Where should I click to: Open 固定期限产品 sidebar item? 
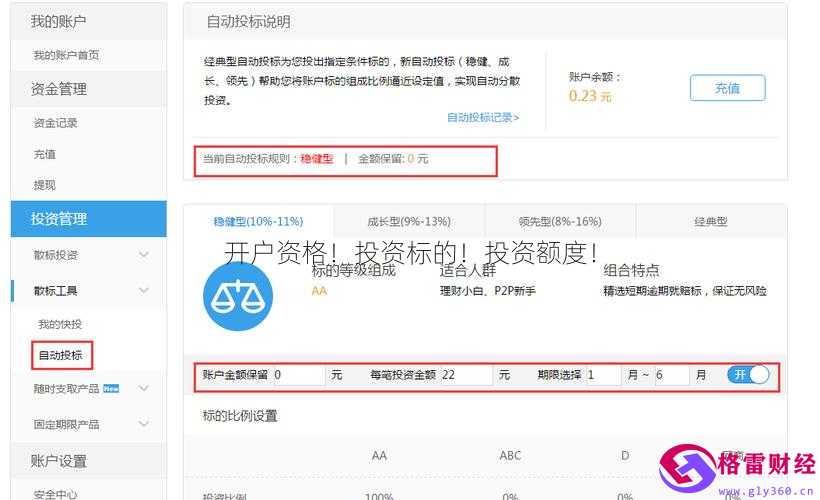pyautogui.click(x=66, y=424)
